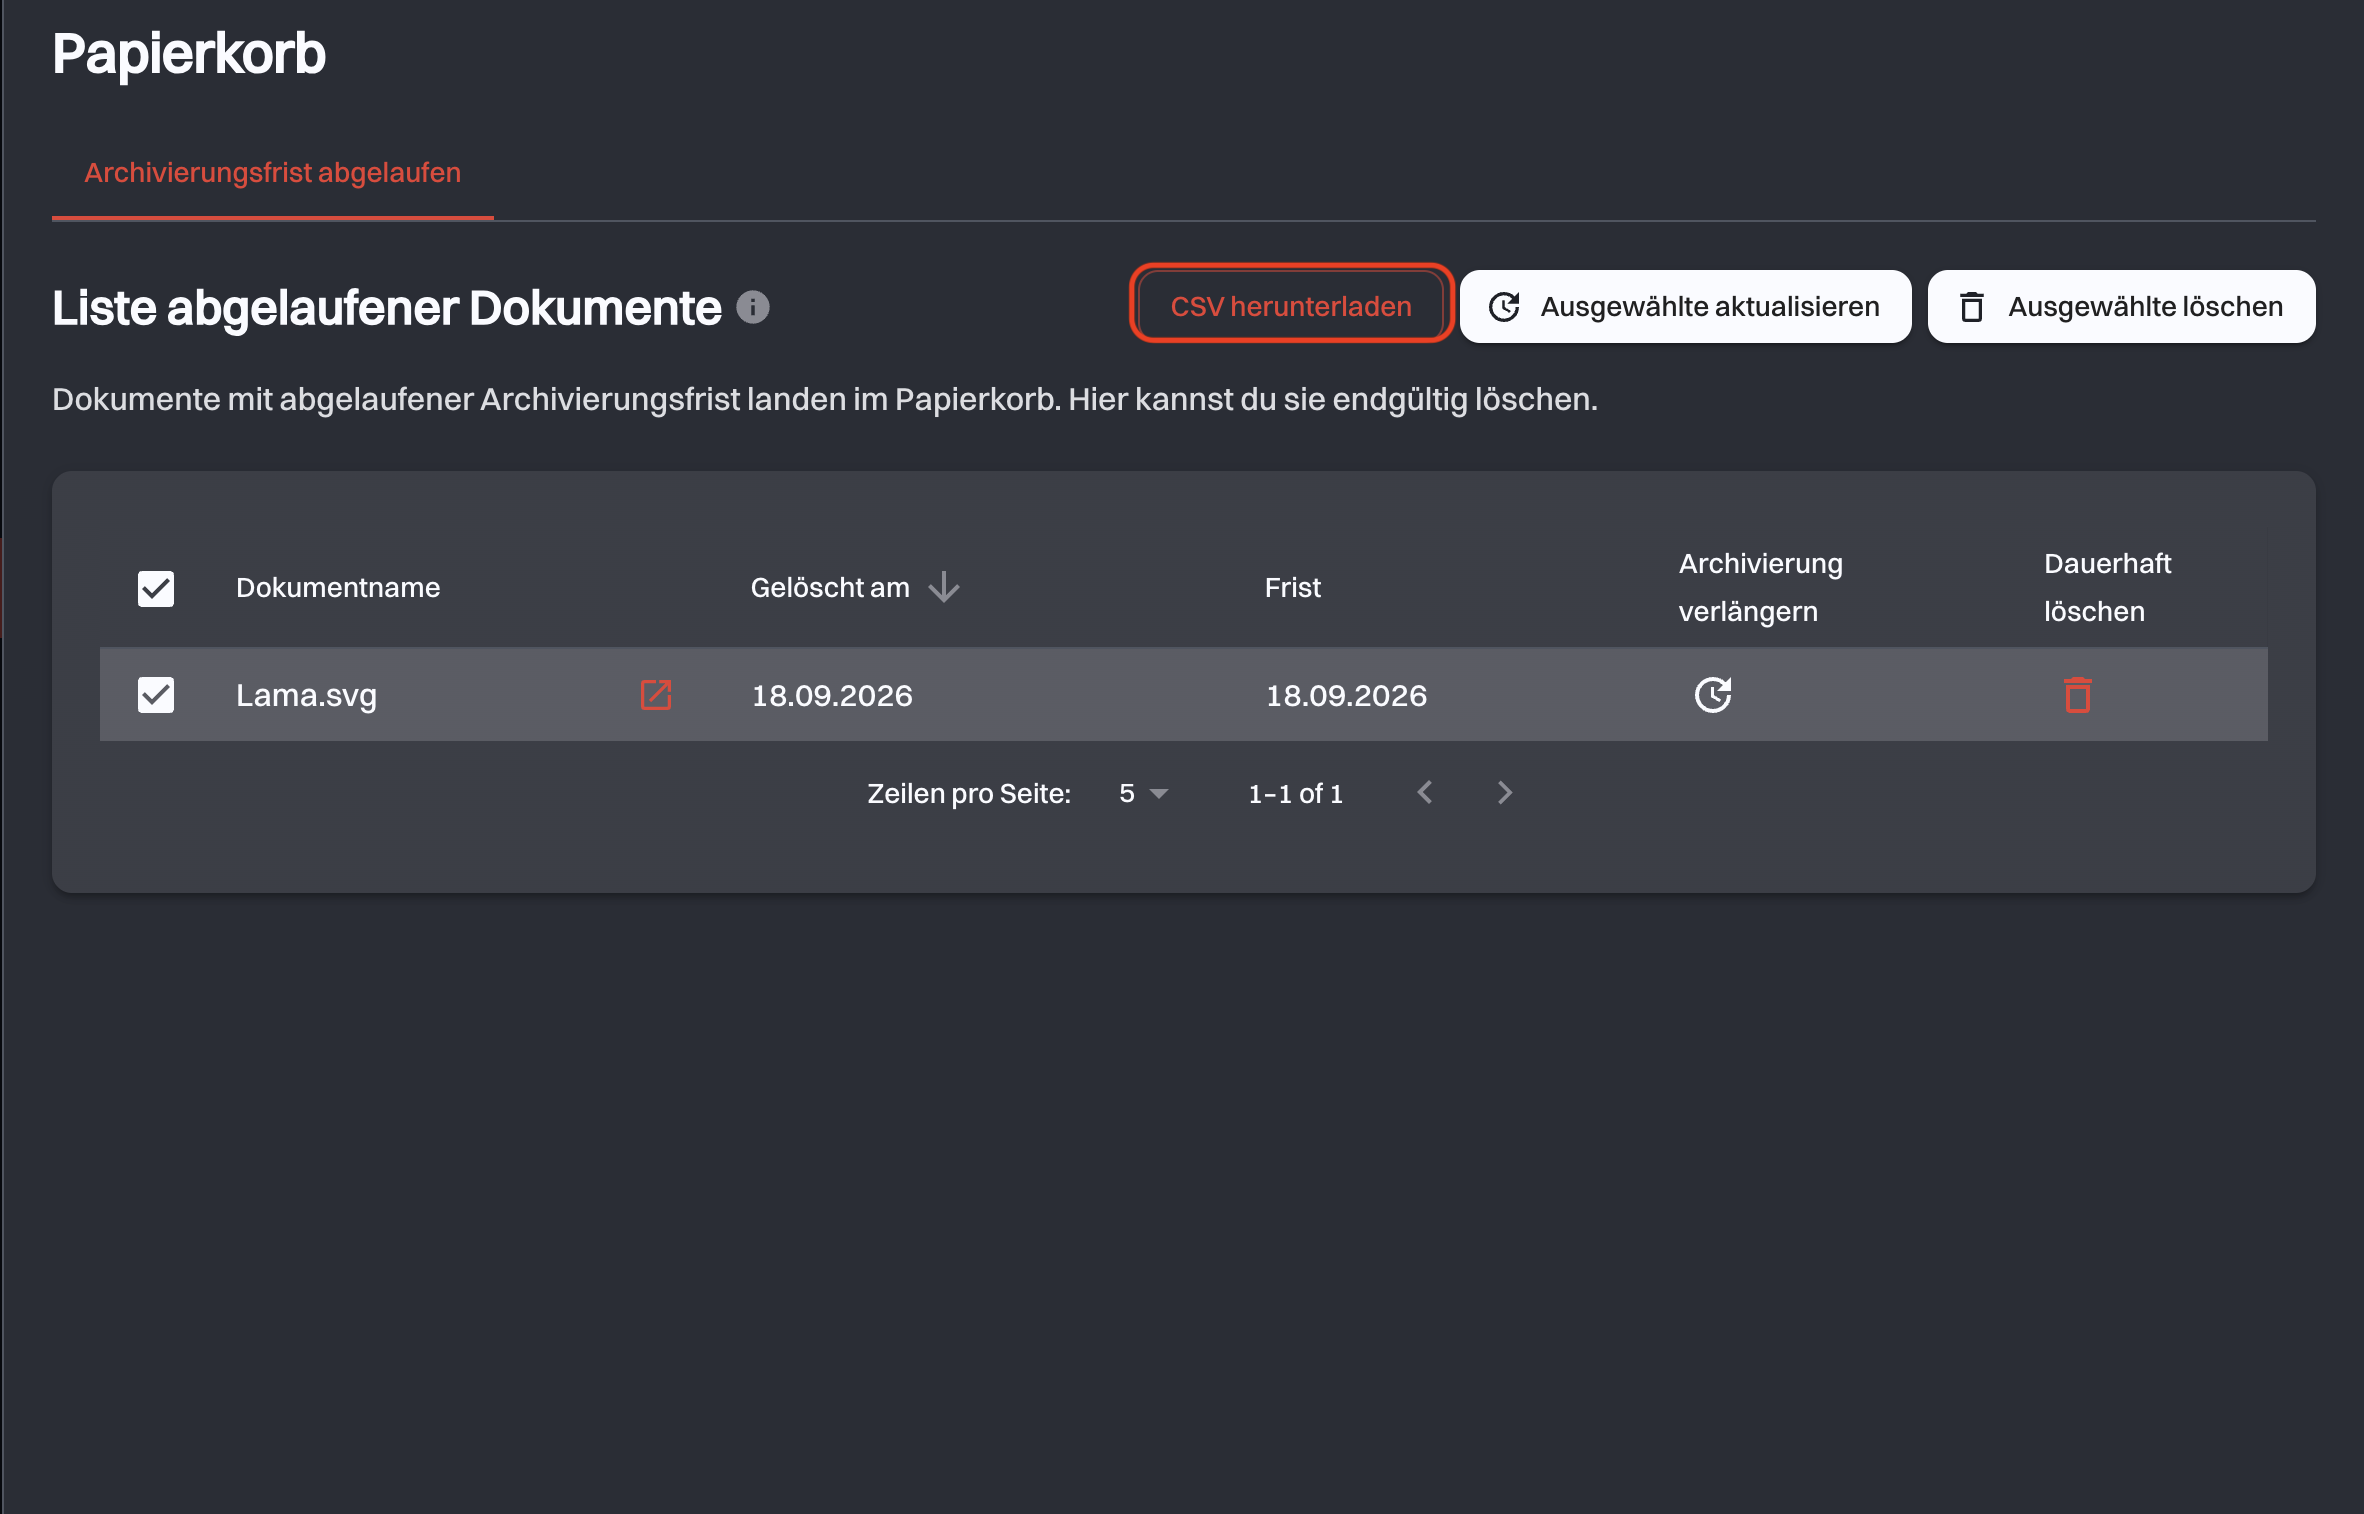
Task: Click the 'Ausgewählte löschen' button
Action: coord(2121,306)
